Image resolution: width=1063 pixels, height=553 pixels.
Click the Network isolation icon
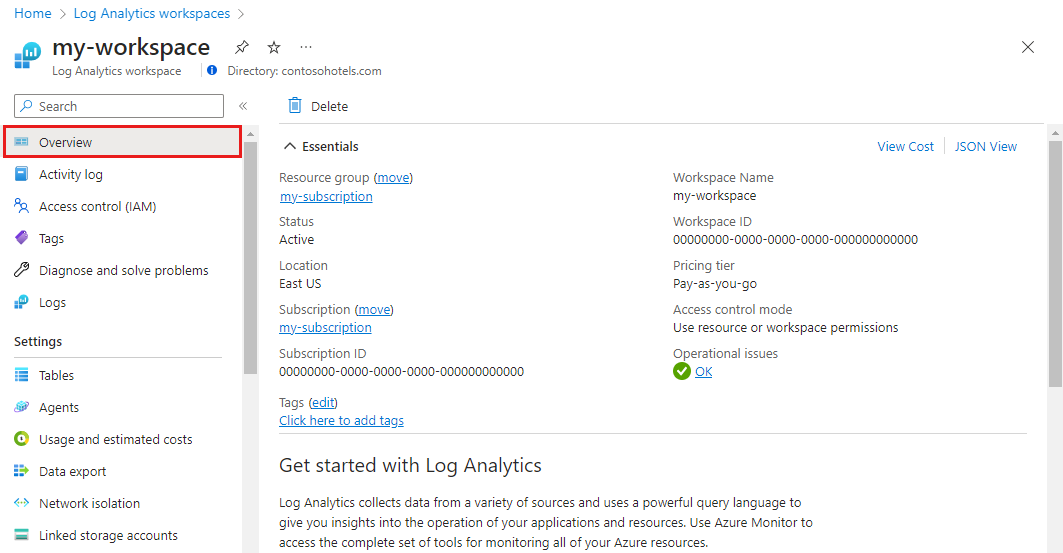[x=22, y=503]
